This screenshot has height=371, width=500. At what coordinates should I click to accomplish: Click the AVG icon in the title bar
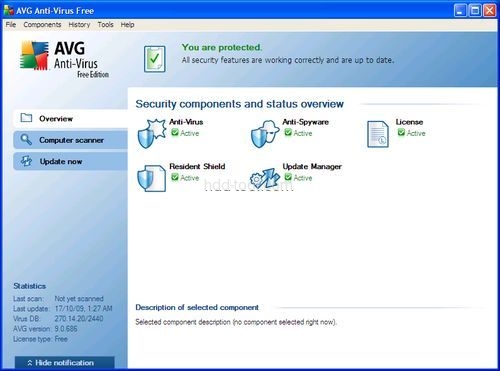tap(9, 10)
